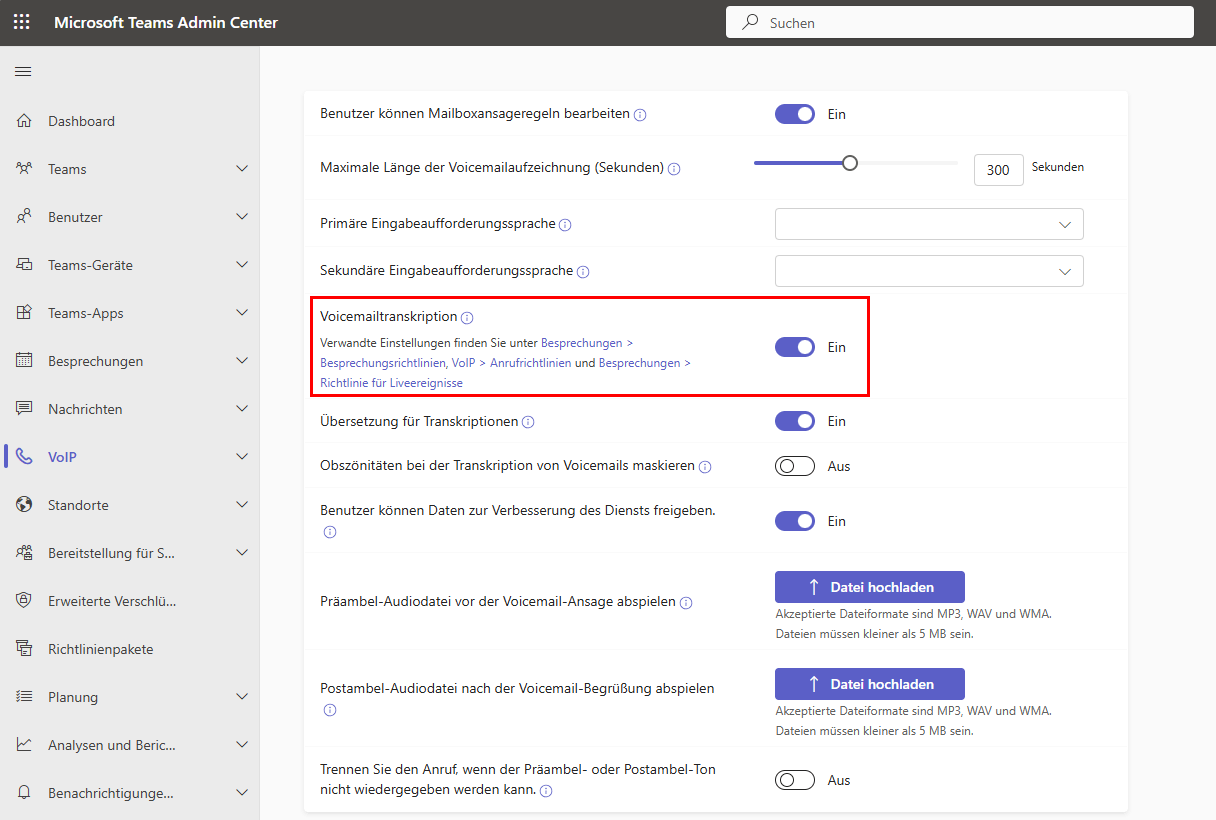Click the Teams-Geräte devices icon

click(x=25, y=265)
